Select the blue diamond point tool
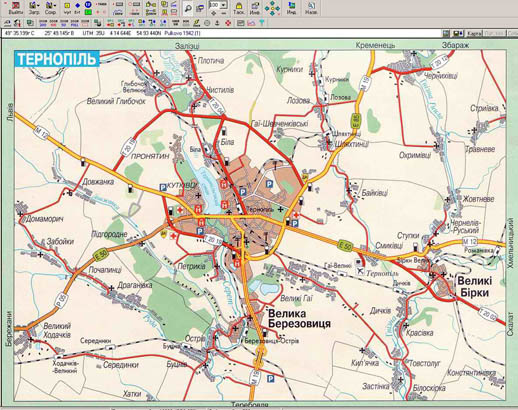The height and width of the screenshot is (410, 518). click(78, 6)
